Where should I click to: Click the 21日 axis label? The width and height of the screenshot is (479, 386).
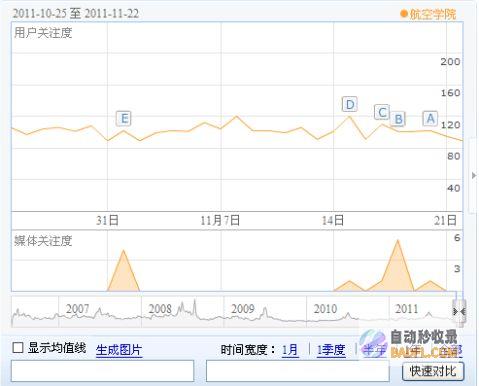click(x=445, y=220)
